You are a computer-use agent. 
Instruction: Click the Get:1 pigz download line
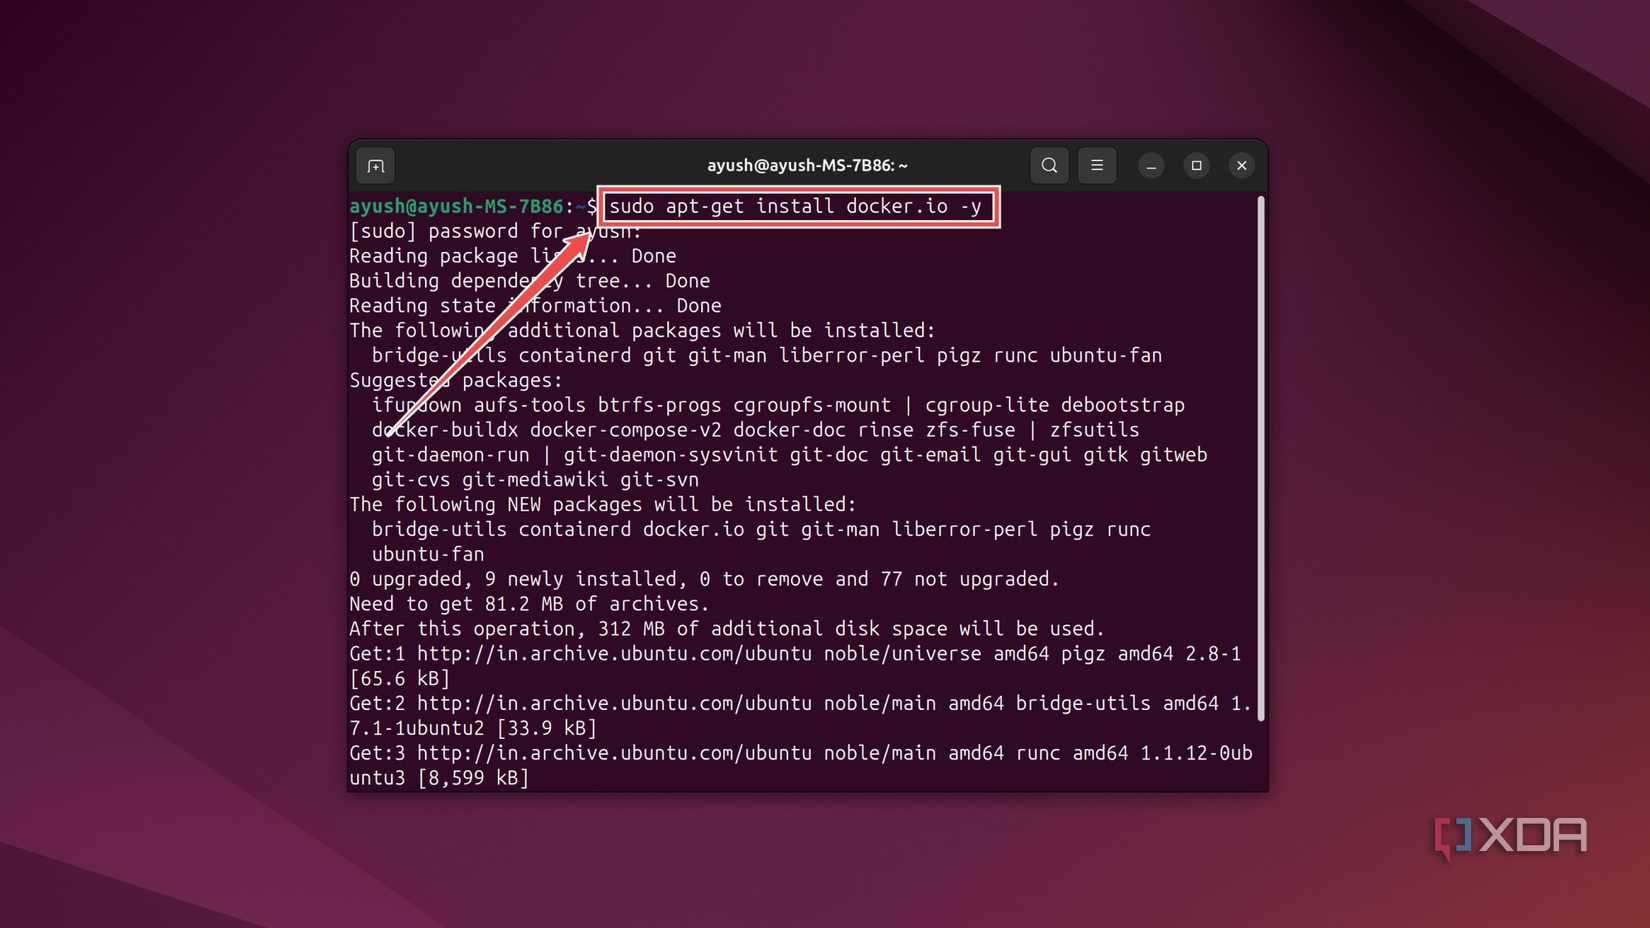point(795,654)
